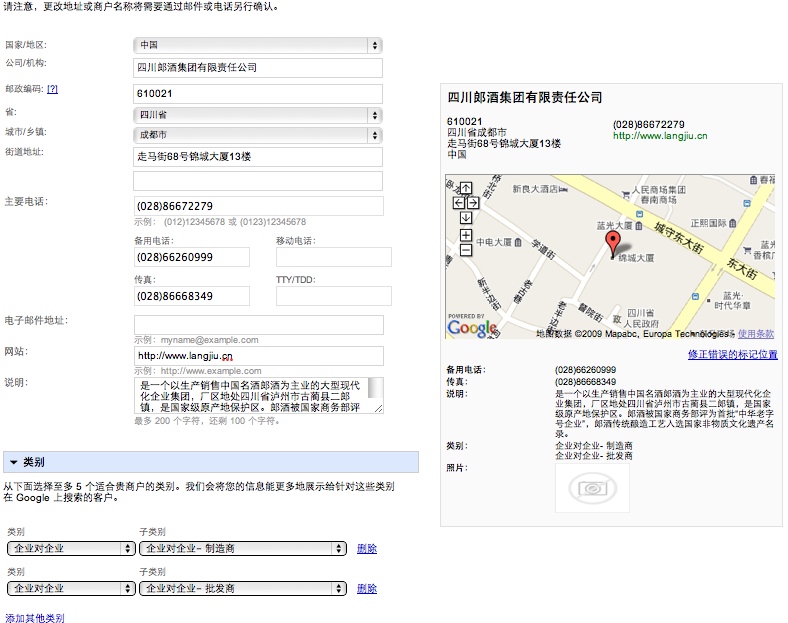Click the 添加其他类别 link

[x=35, y=619]
